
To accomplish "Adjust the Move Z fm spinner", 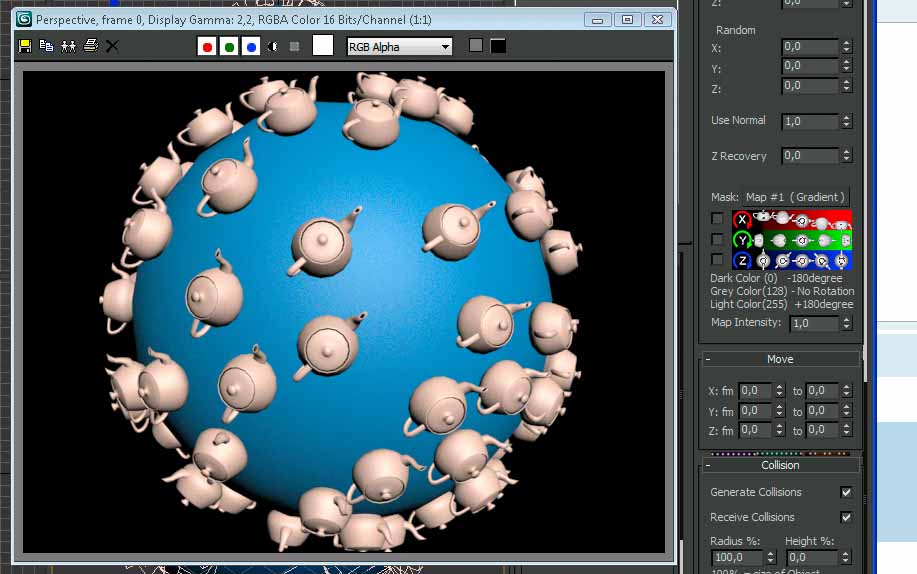I will (x=780, y=431).
